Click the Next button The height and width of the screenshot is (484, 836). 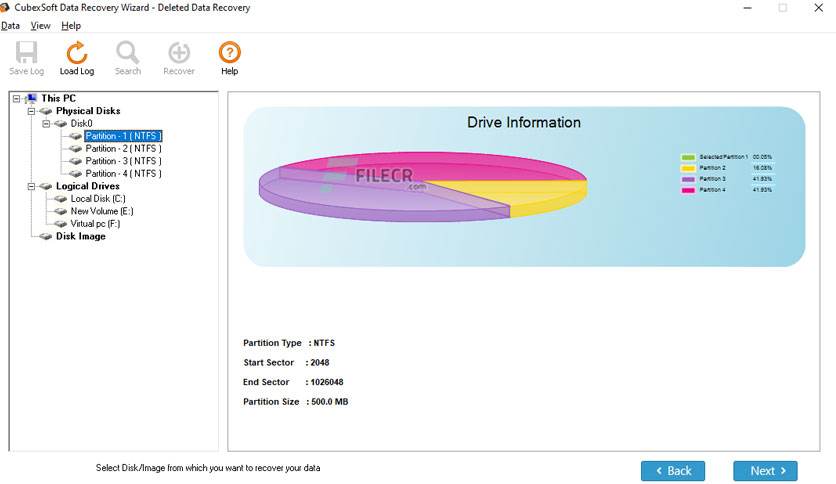(x=765, y=471)
